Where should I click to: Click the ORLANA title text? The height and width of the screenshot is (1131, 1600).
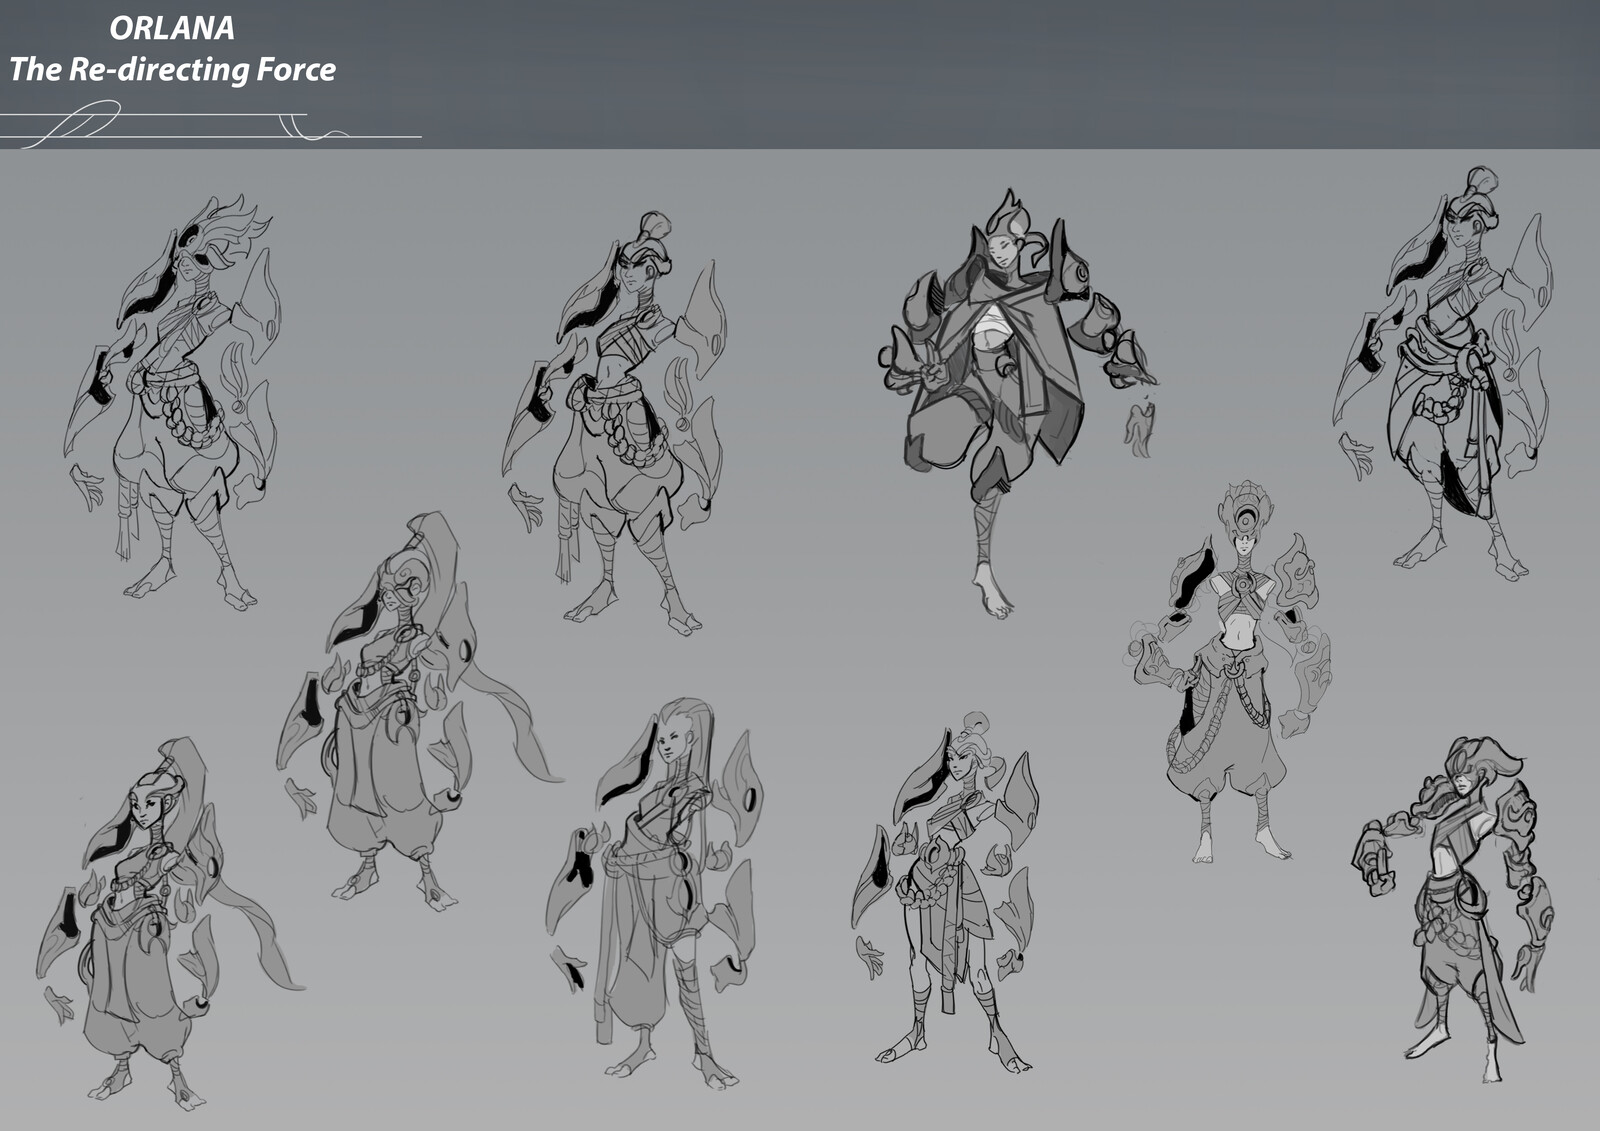point(172,28)
